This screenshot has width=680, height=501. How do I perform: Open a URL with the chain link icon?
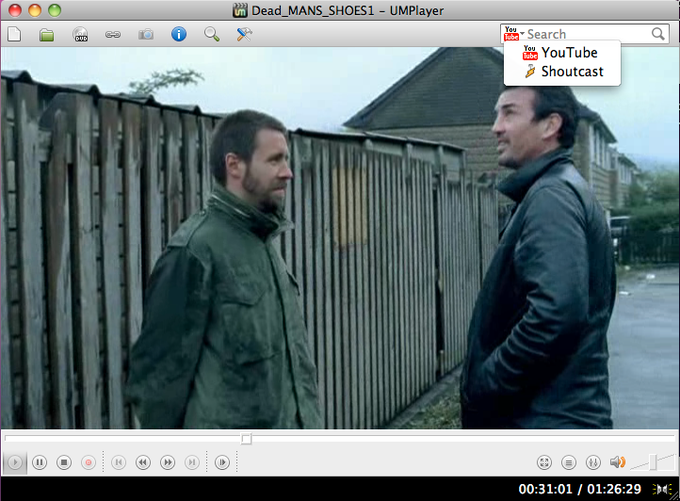pos(113,34)
